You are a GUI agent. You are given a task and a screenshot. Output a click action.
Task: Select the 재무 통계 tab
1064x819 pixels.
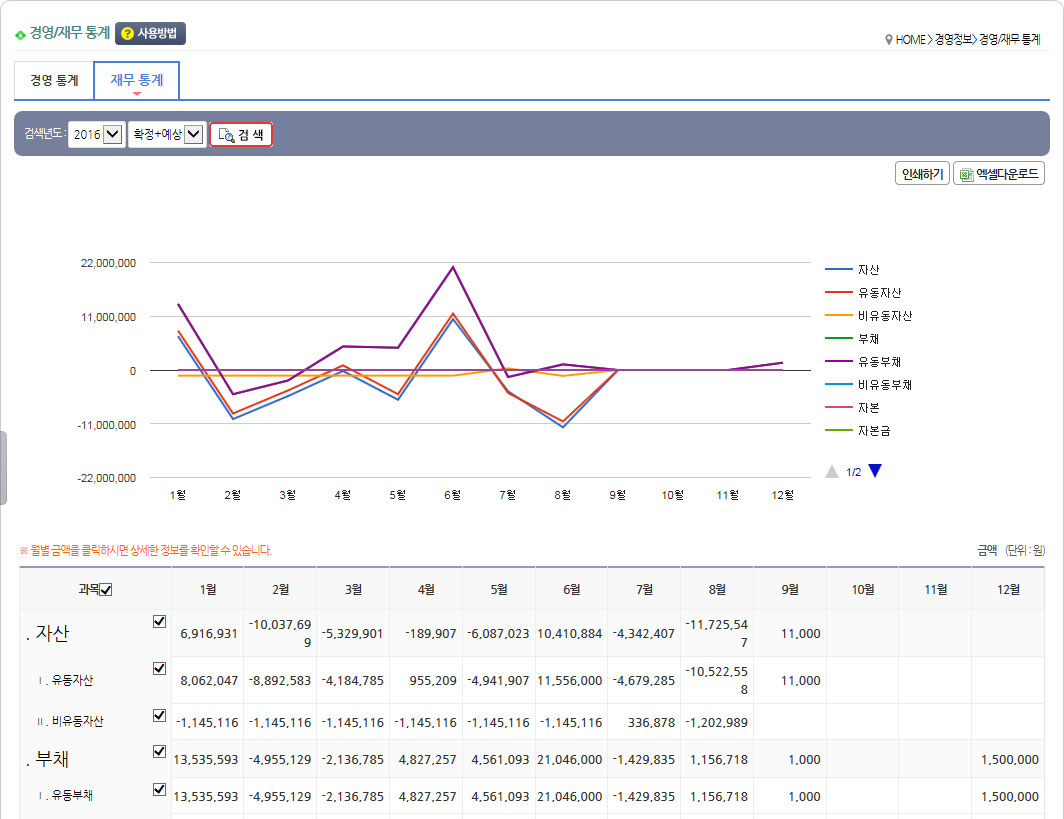136,81
